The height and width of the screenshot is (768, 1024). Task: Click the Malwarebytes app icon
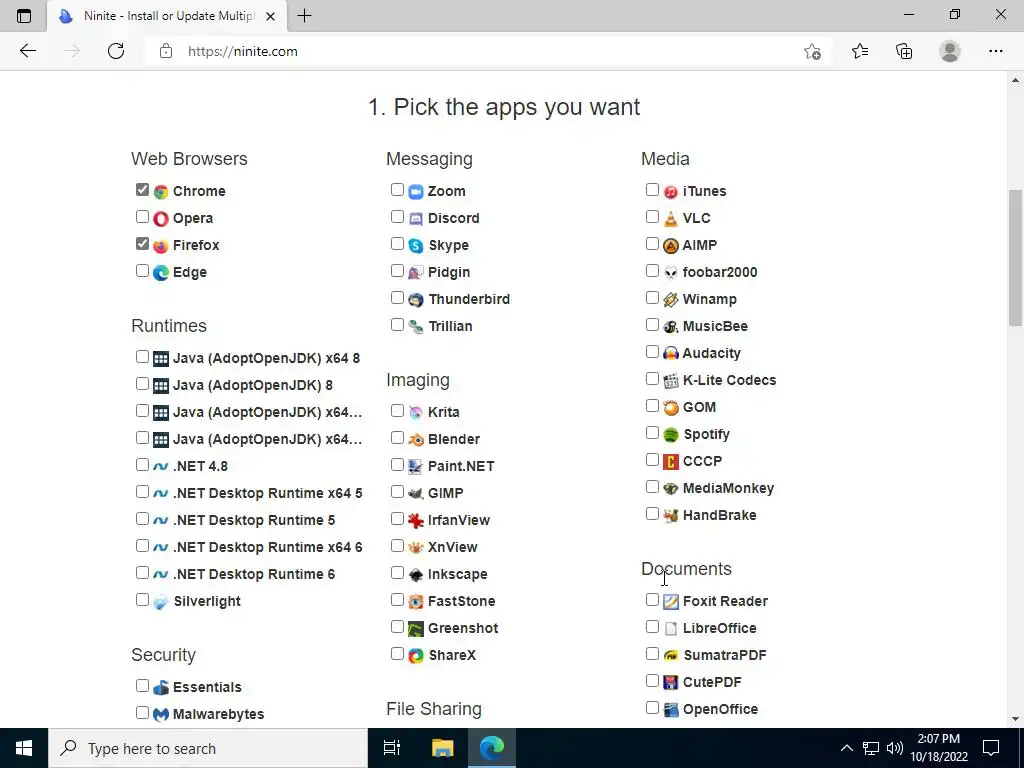(x=161, y=714)
